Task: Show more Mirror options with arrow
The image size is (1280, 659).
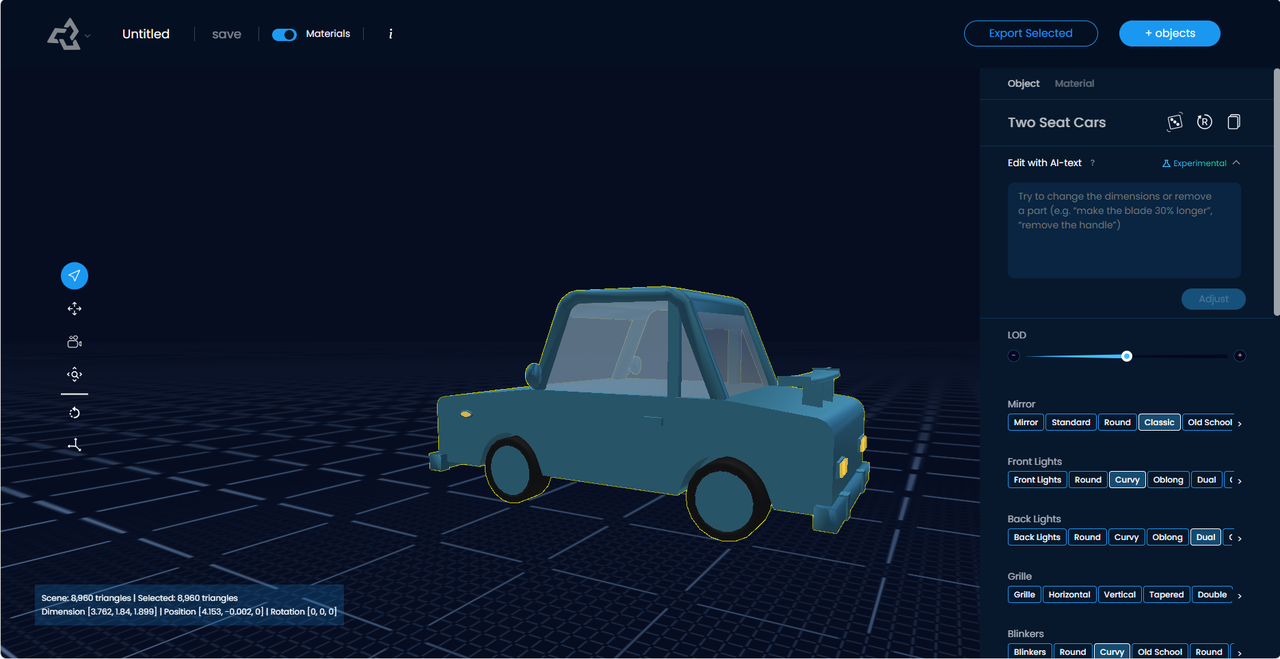Action: click(x=1240, y=423)
